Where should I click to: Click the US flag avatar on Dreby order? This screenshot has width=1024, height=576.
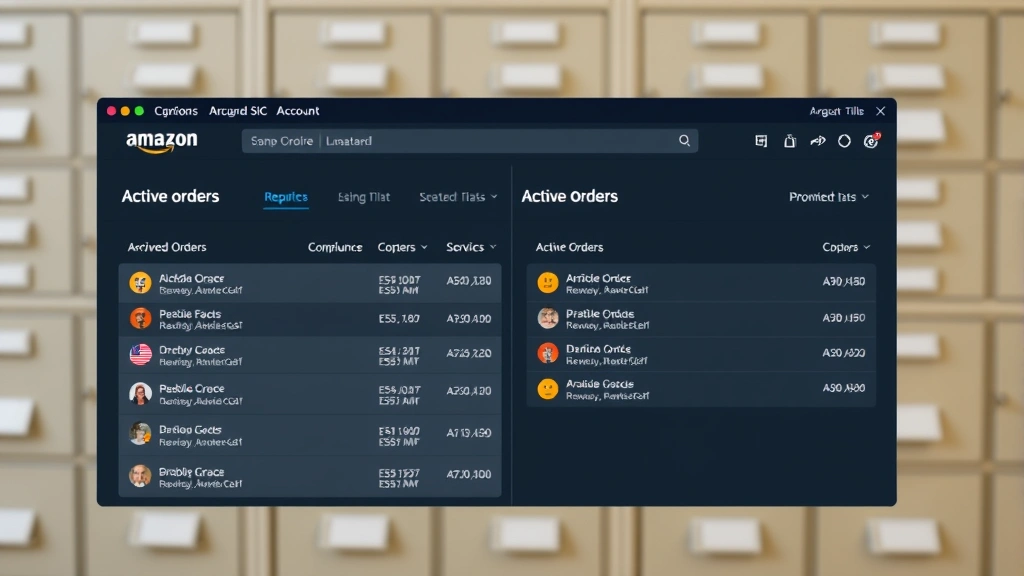click(138, 355)
